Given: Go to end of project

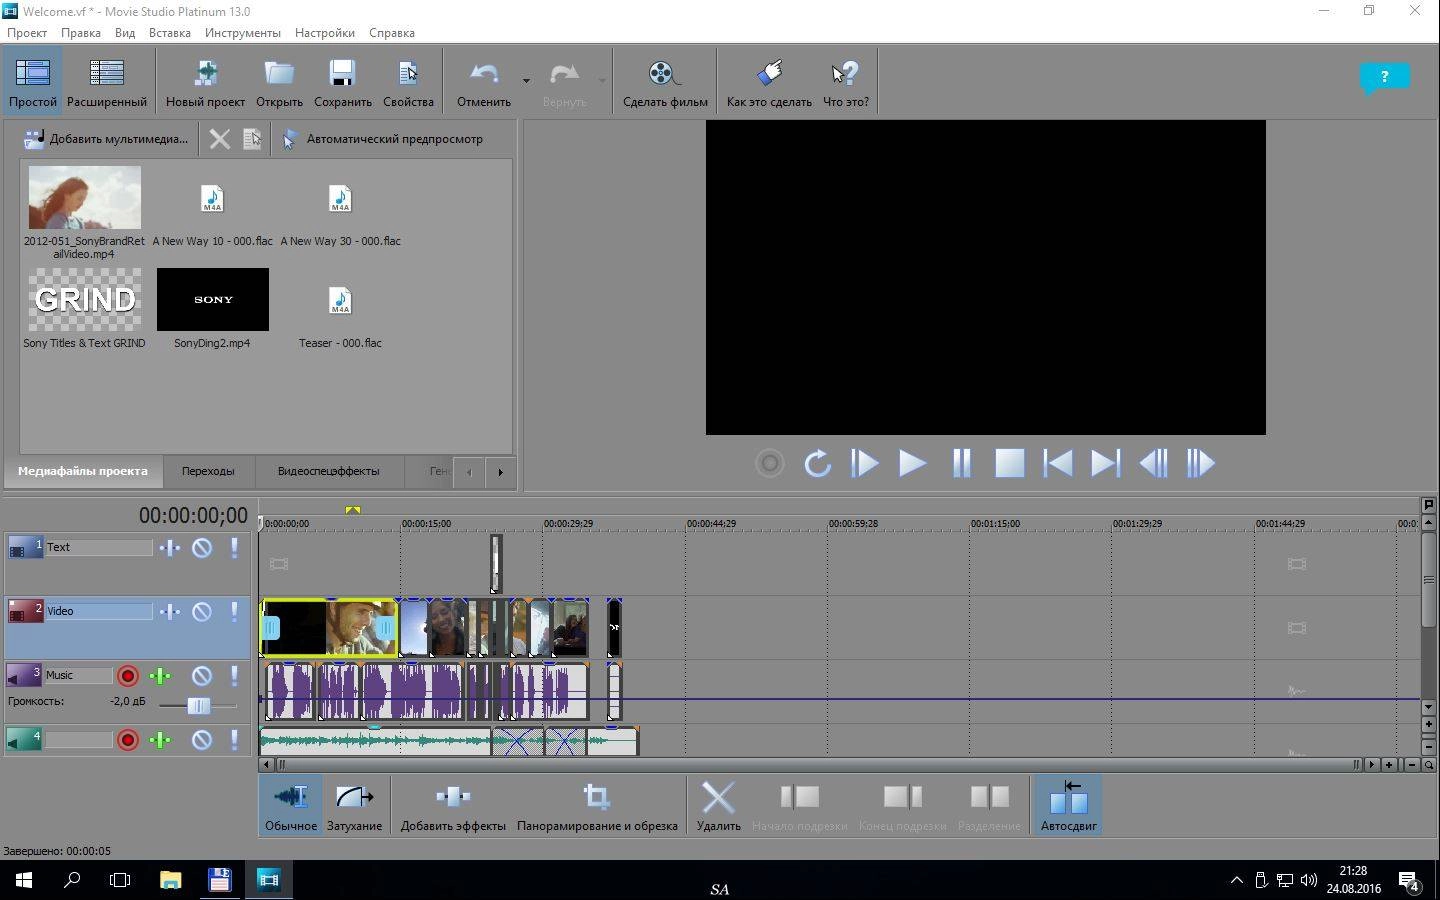Looking at the screenshot, I should coord(1105,463).
